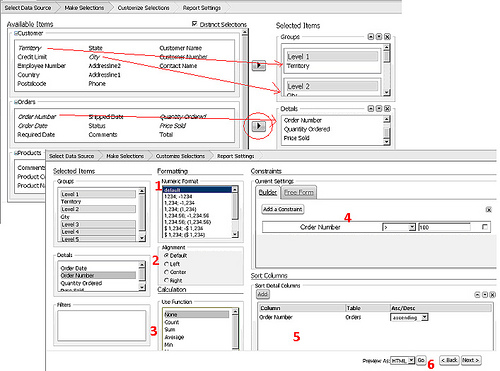Select 'Count' in the Use Function list
Viewport: 500px width, 371px height.
point(172,322)
